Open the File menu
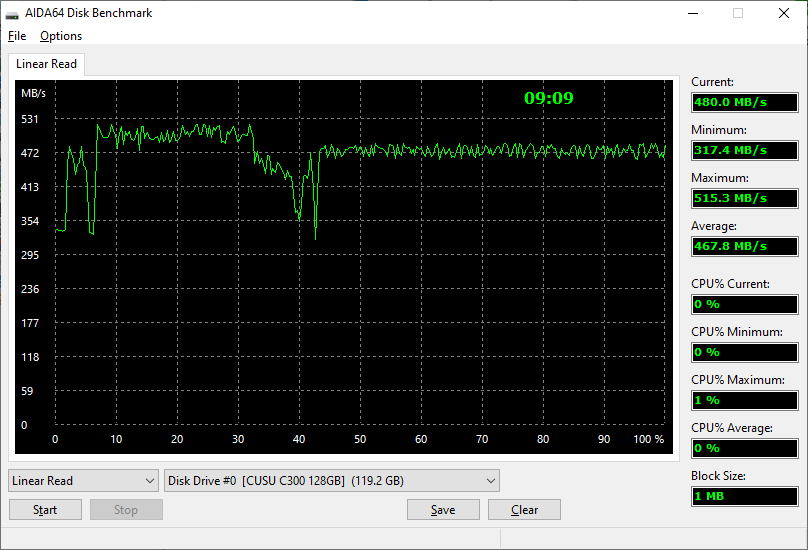The height and width of the screenshot is (550, 808). [17, 36]
